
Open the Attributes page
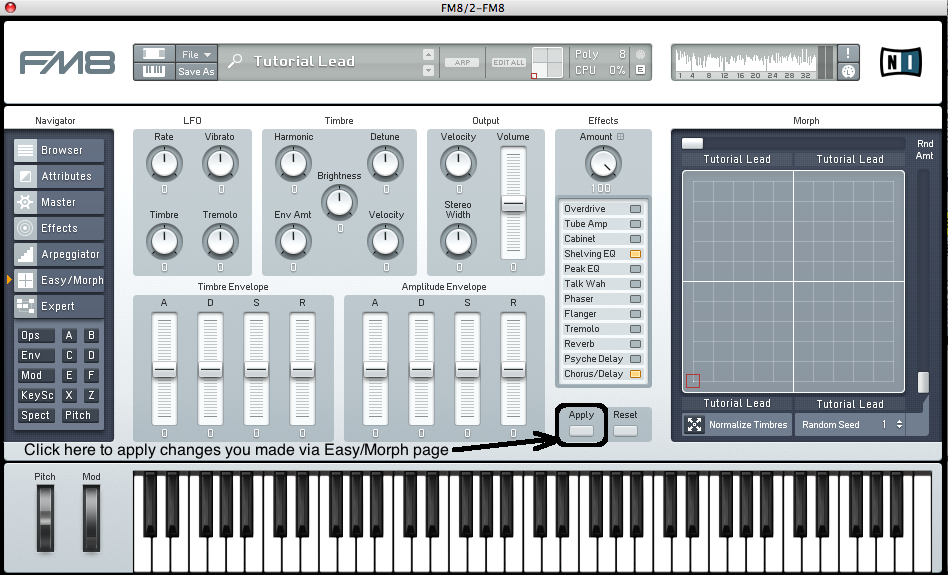pyautogui.click(x=59, y=176)
